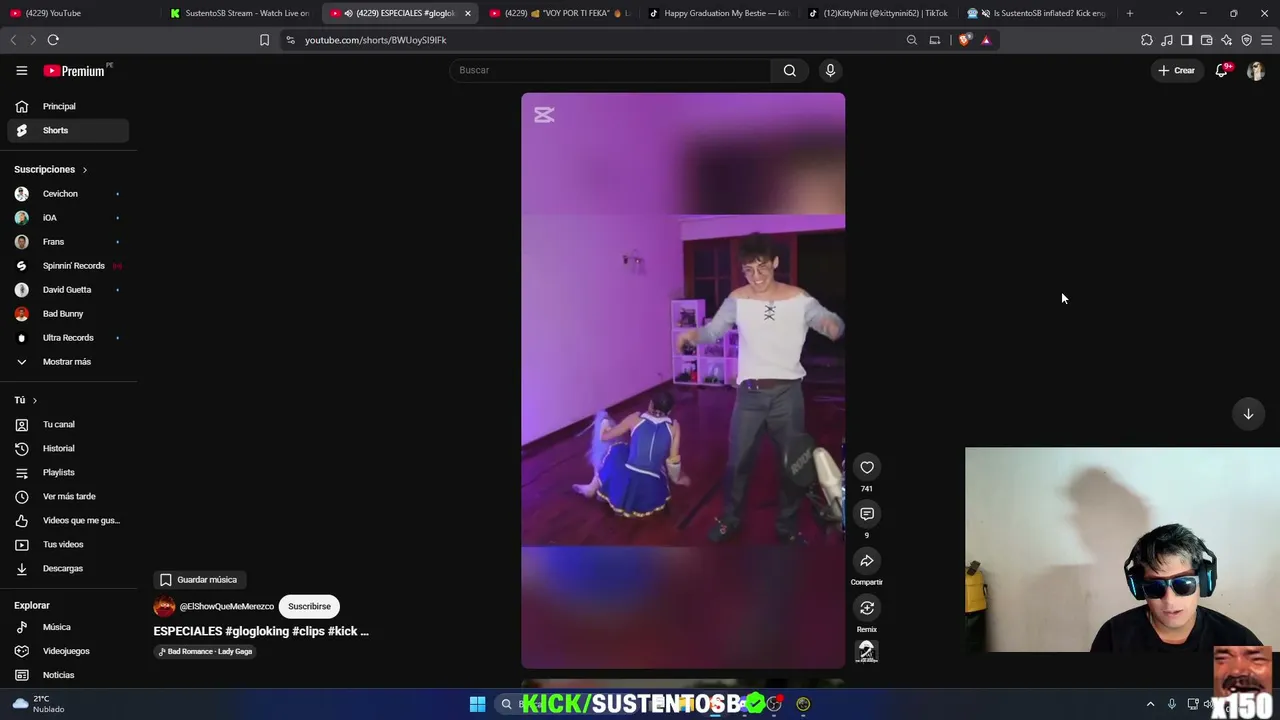
Task: Remix this Short
Action: click(x=867, y=608)
